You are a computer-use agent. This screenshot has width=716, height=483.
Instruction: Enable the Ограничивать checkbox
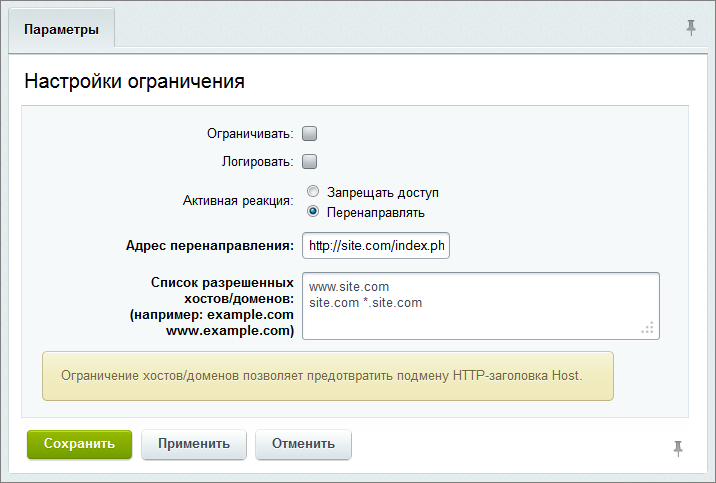[310, 133]
